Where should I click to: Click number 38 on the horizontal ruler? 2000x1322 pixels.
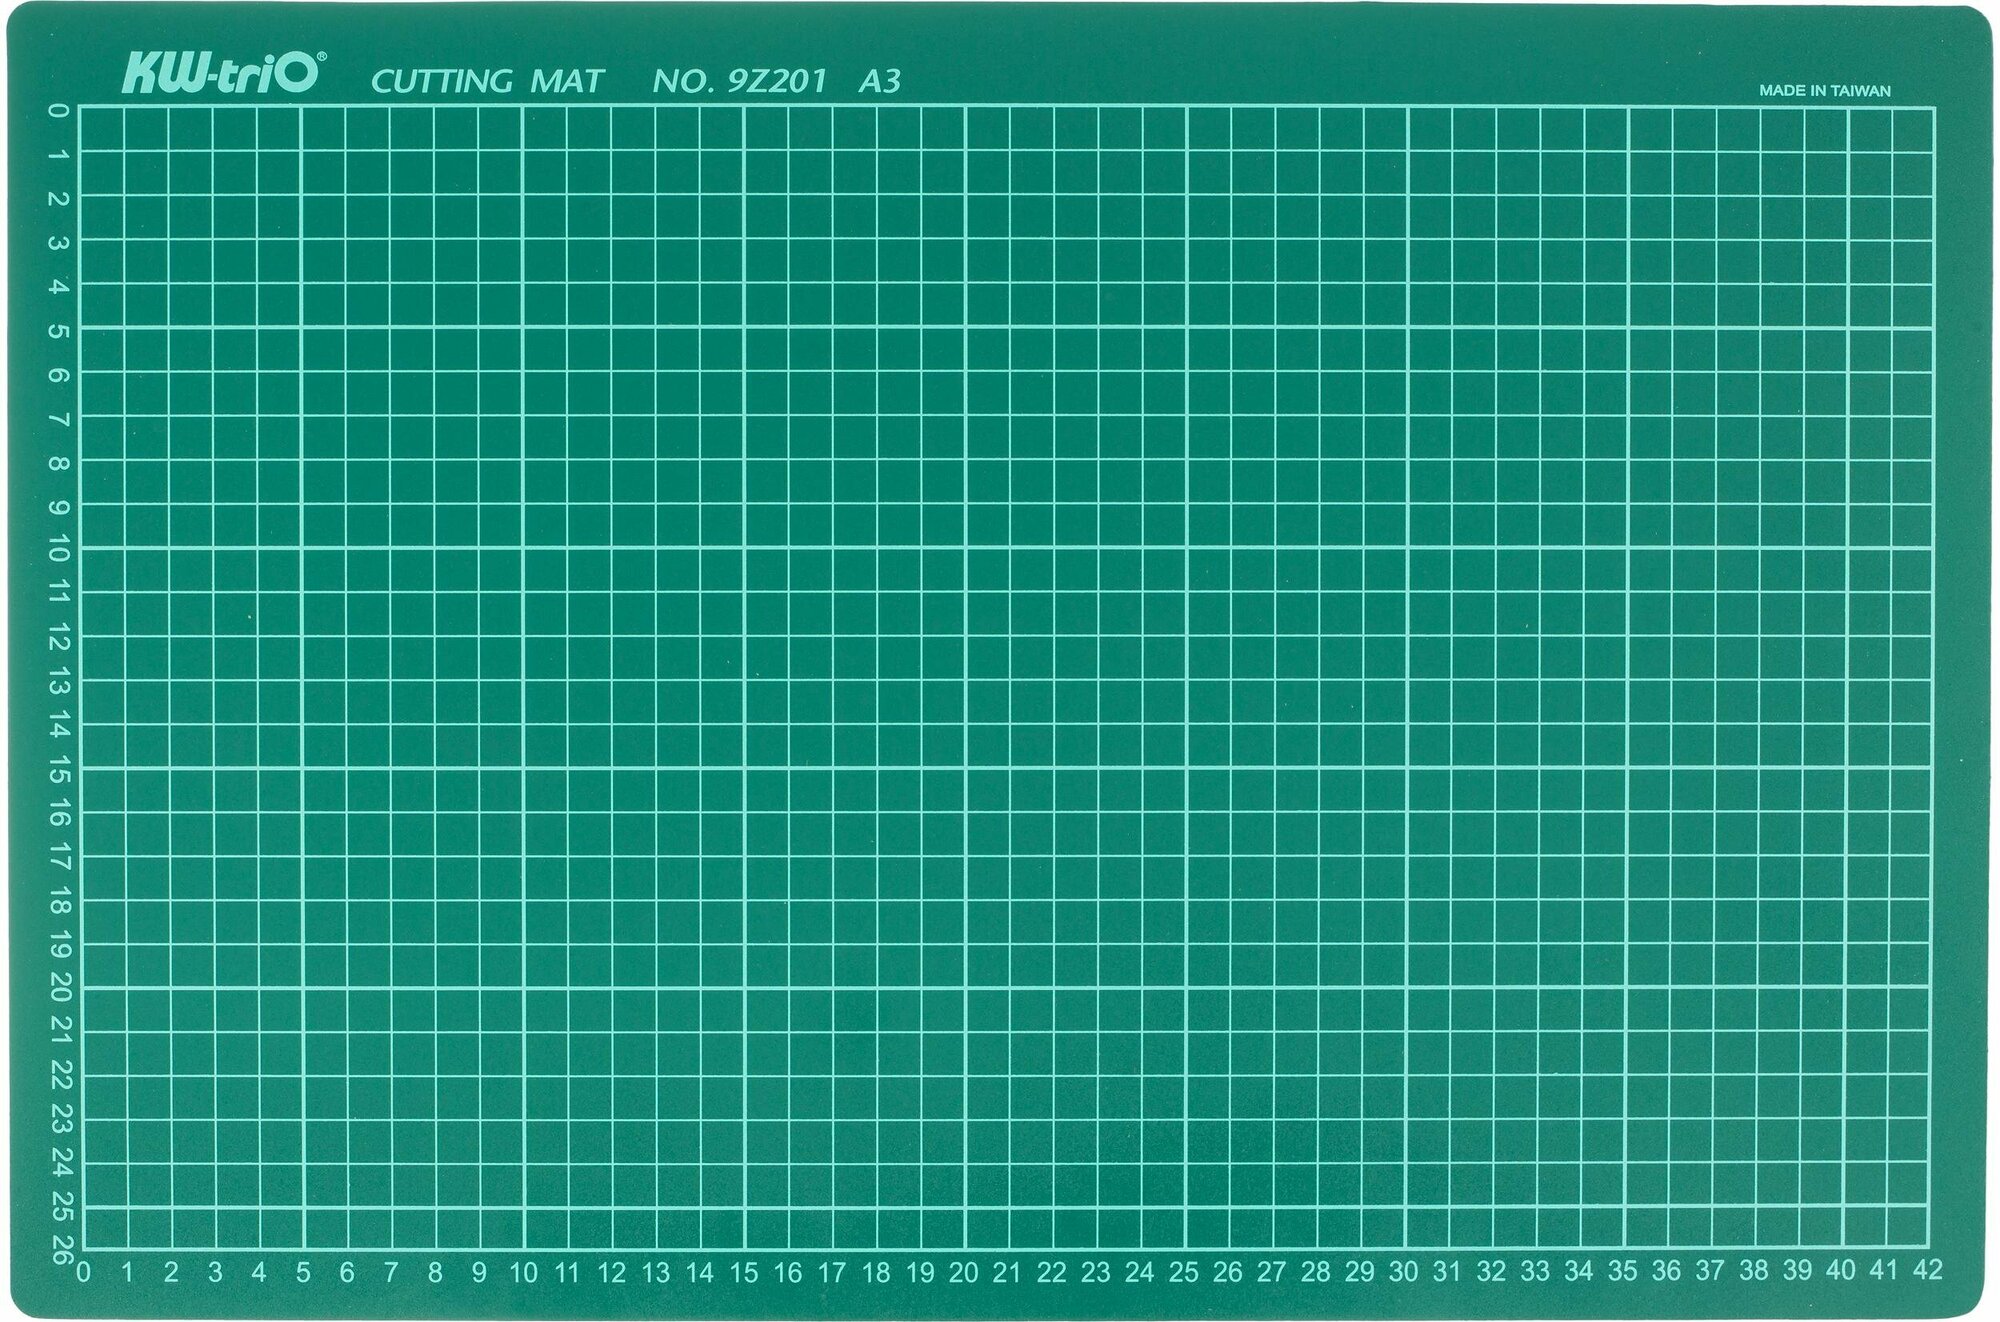1753,1270
